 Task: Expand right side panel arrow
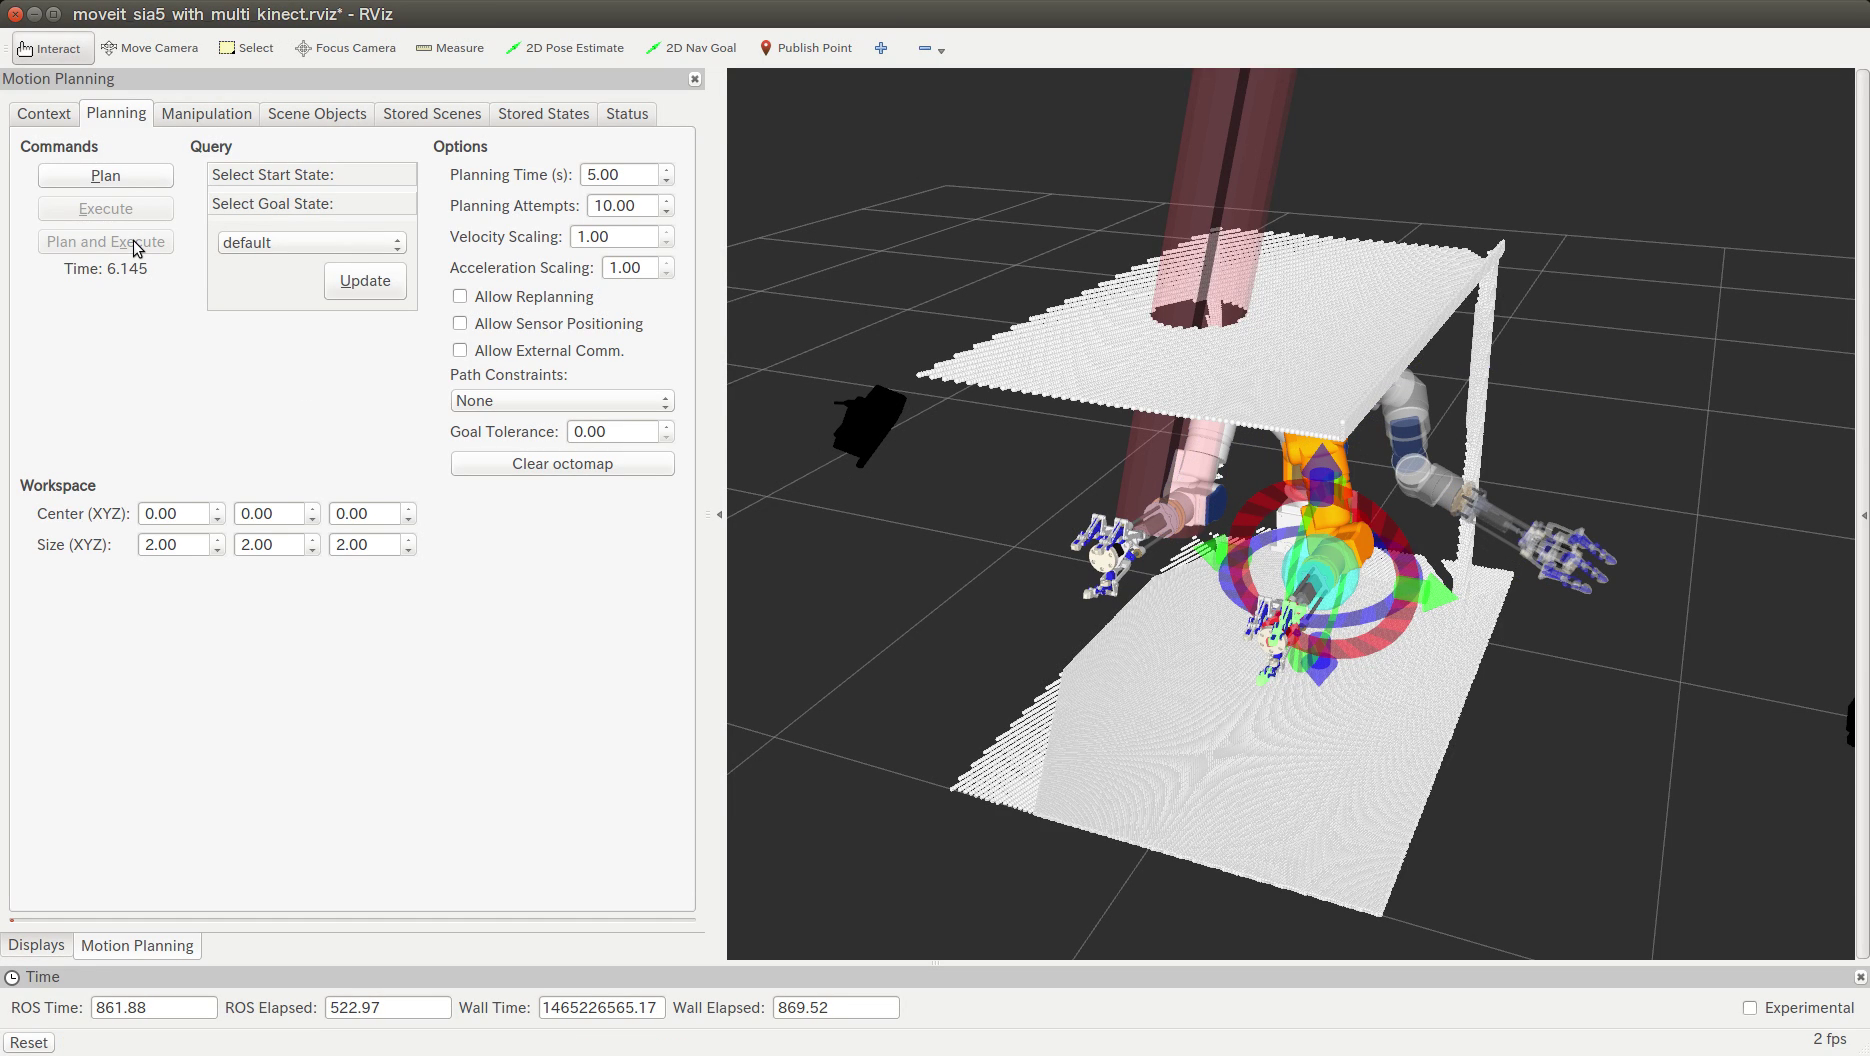pyautogui.click(x=1863, y=515)
